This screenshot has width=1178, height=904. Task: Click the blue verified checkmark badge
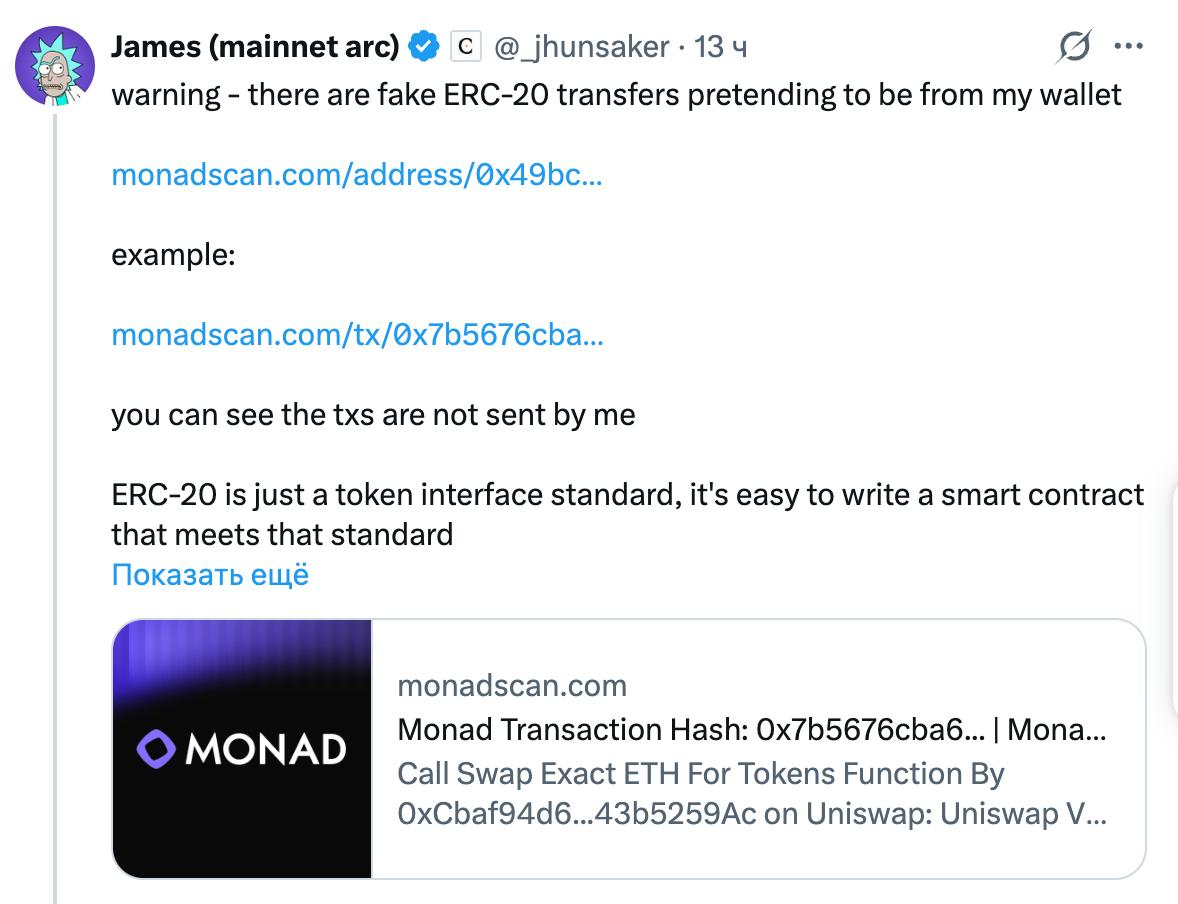coord(425,45)
